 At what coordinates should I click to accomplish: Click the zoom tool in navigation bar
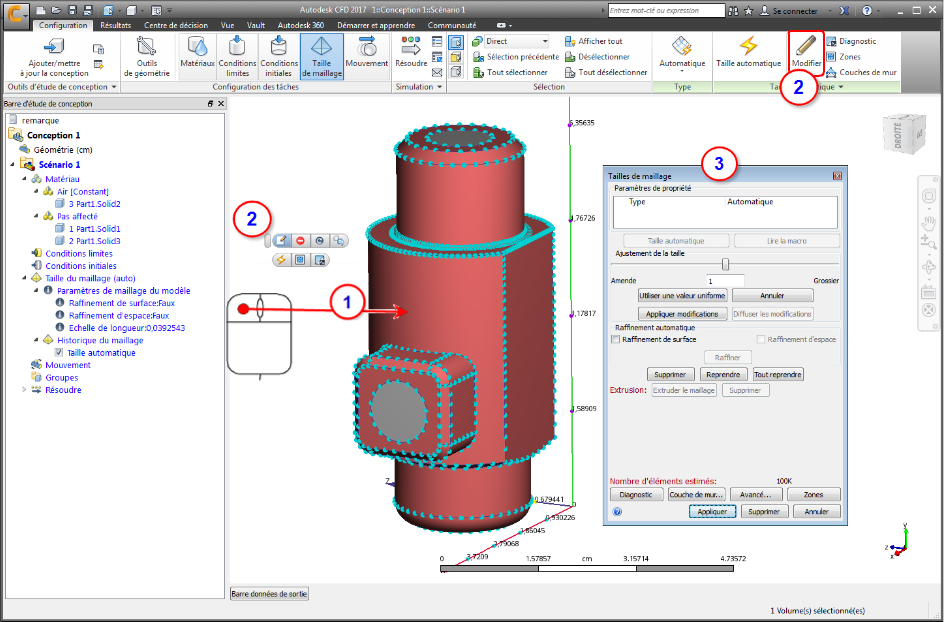(x=928, y=243)
